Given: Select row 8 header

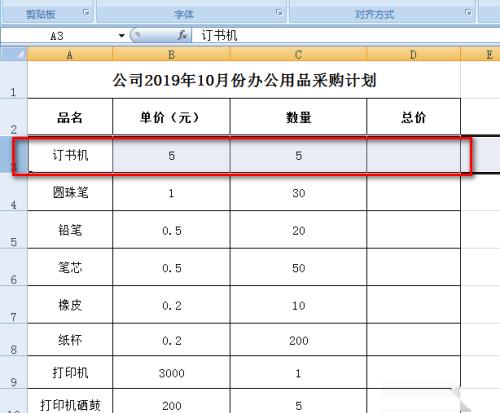Looking at the screenshot, I should pos(13,340).
